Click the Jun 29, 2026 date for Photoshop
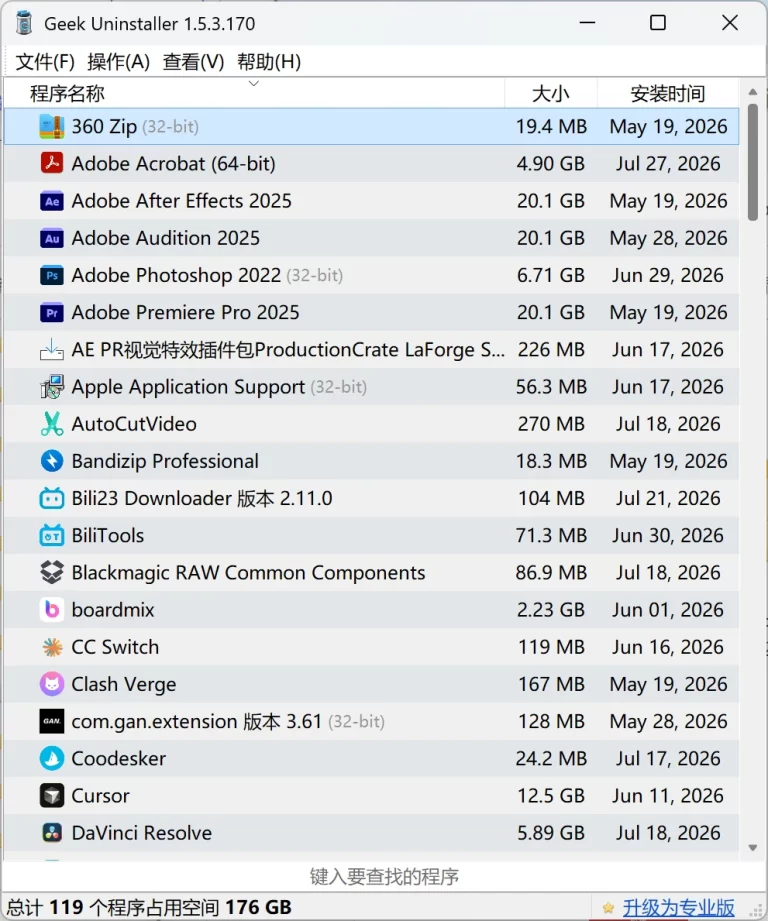Viewport: 768px width, 921px height. (x=668, y=275)
